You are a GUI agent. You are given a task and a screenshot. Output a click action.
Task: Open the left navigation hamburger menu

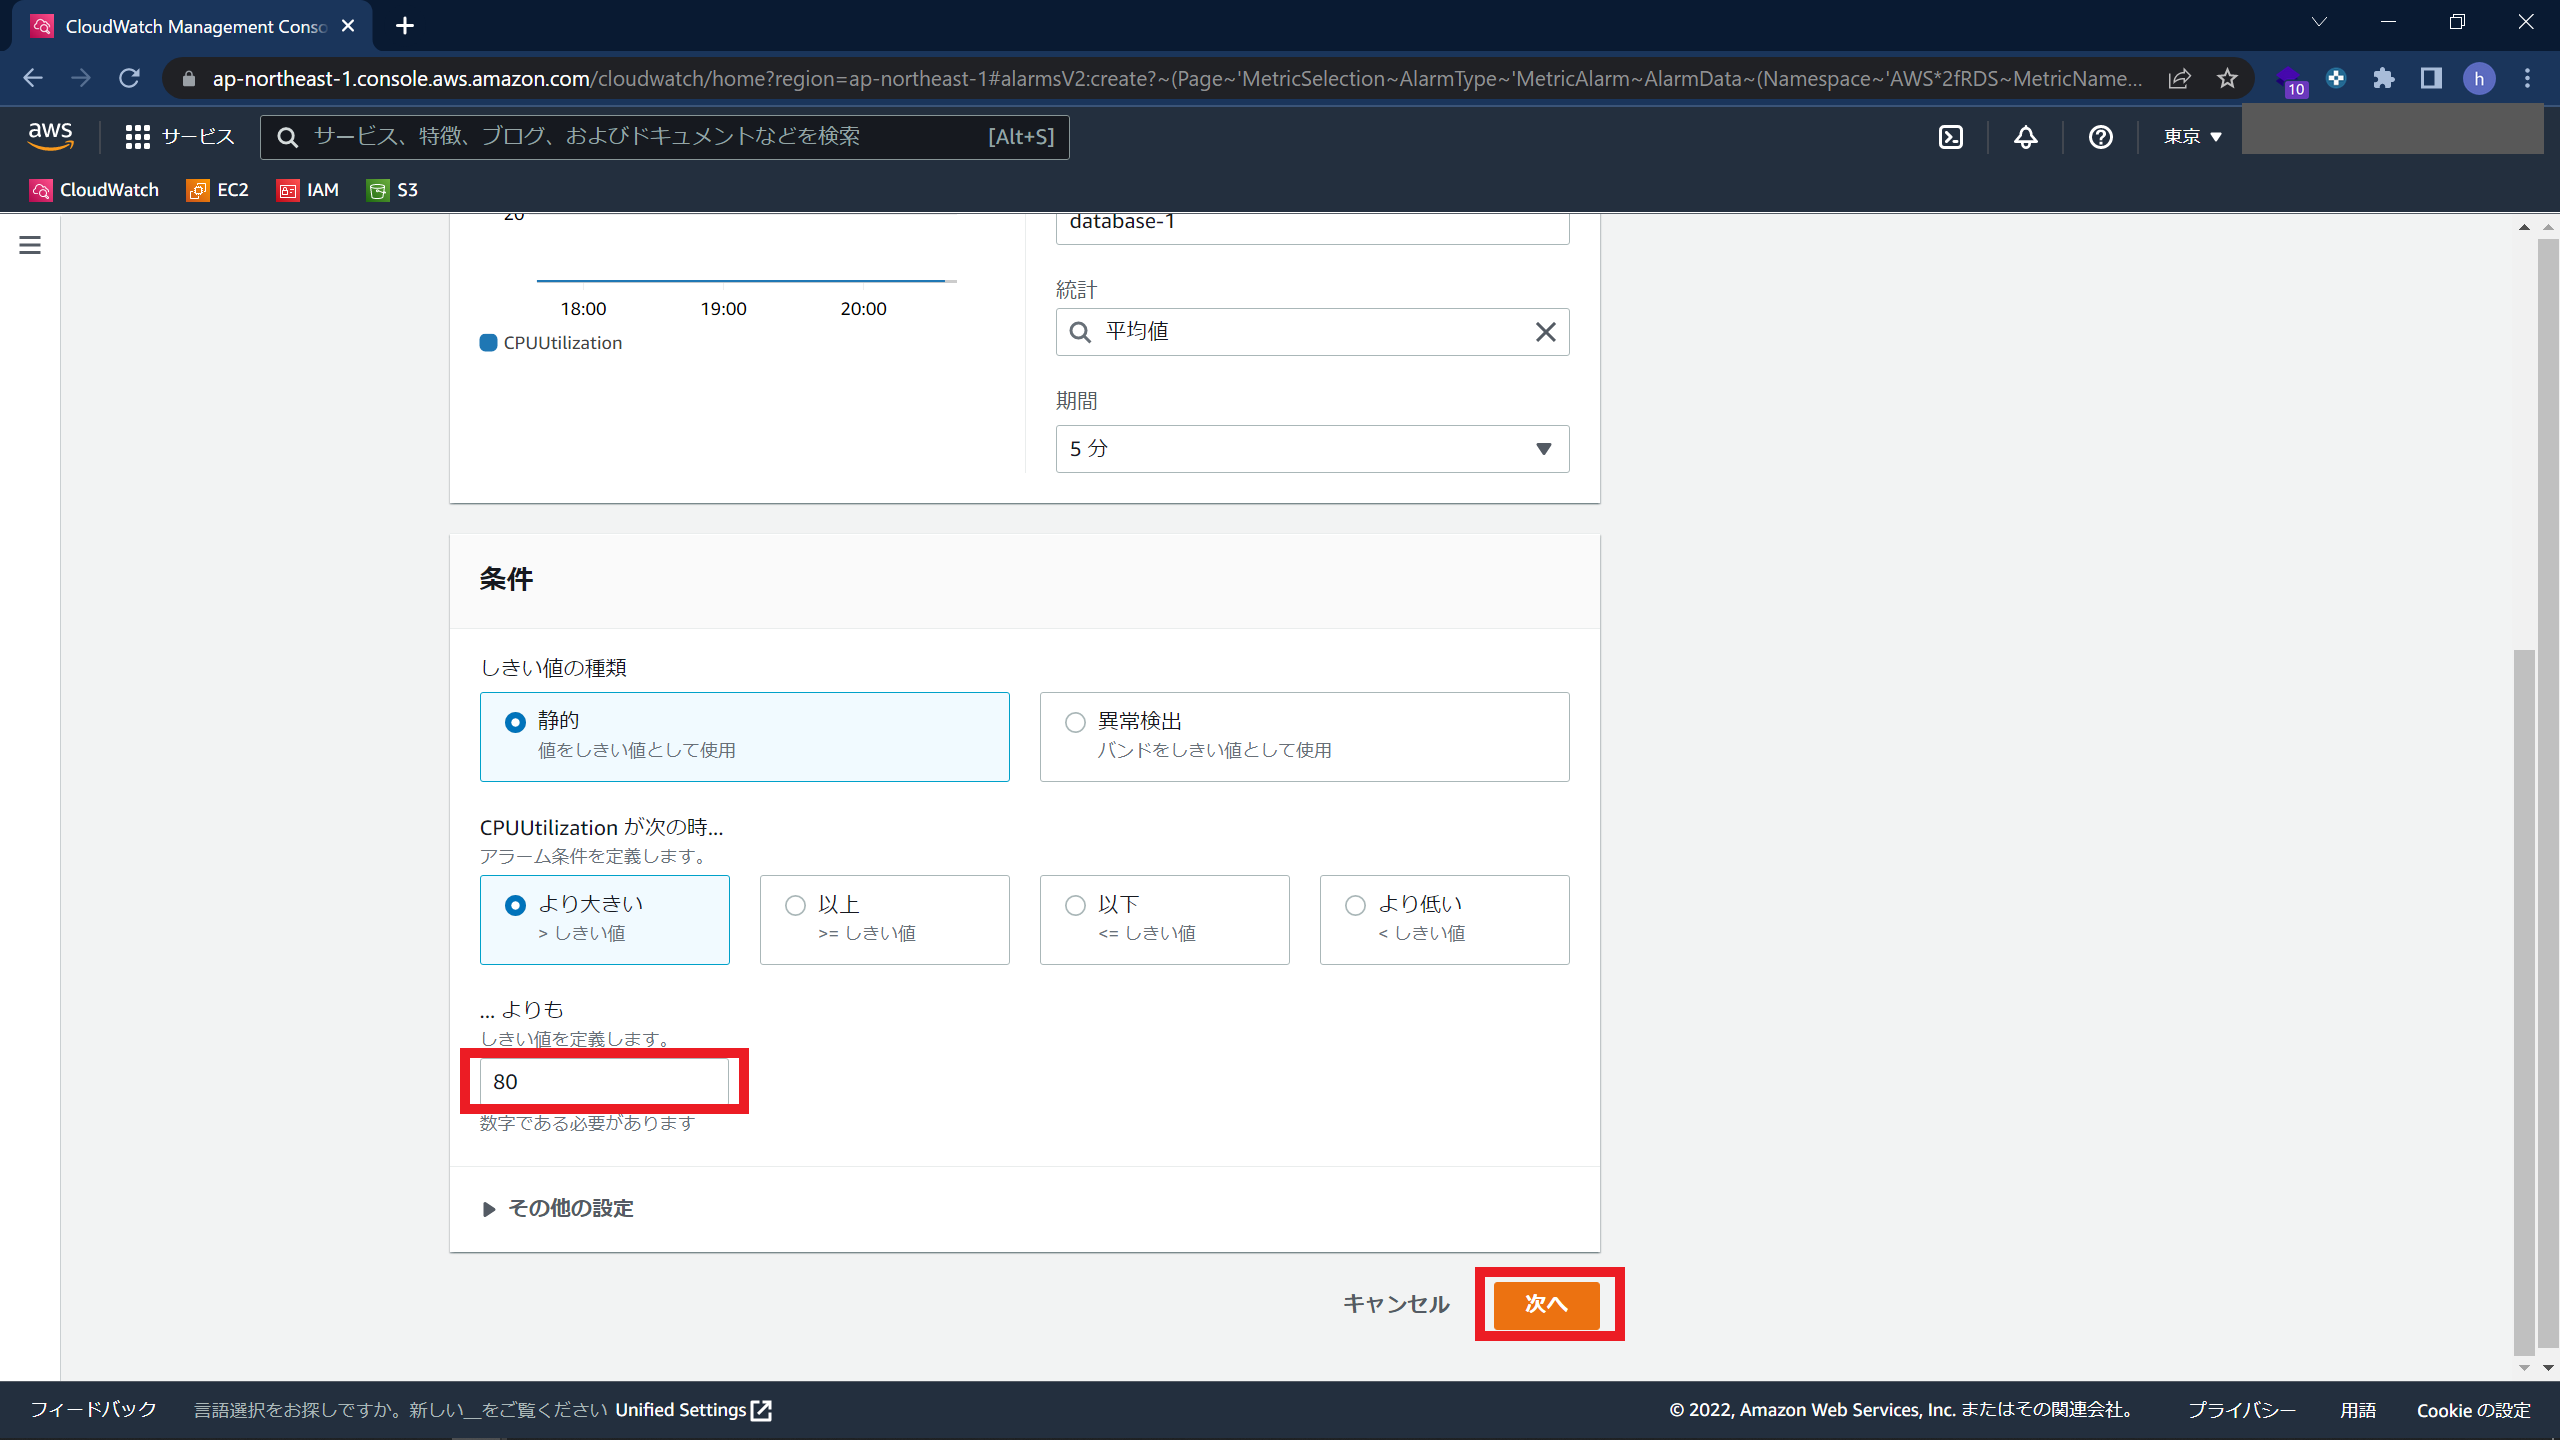click(30, 245)
